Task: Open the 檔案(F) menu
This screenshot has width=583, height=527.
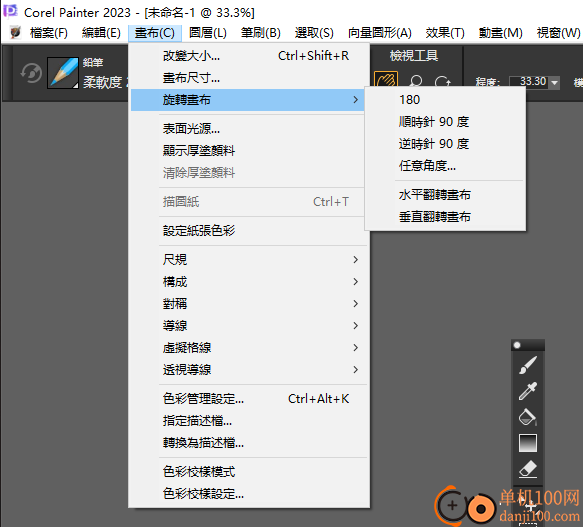Action: pos(49,33)
